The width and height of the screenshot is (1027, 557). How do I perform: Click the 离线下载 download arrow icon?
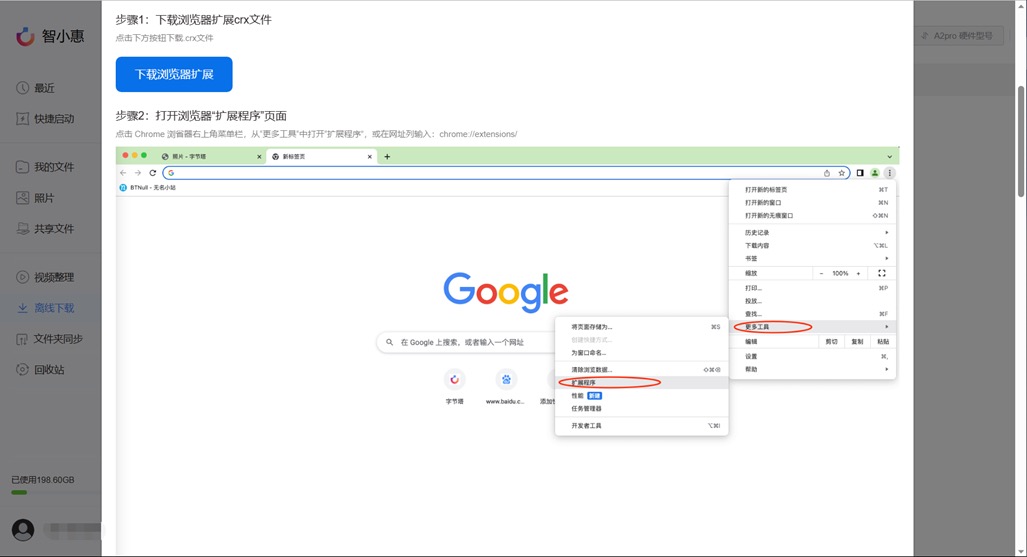pyautogui.click(x=23, y=308)
